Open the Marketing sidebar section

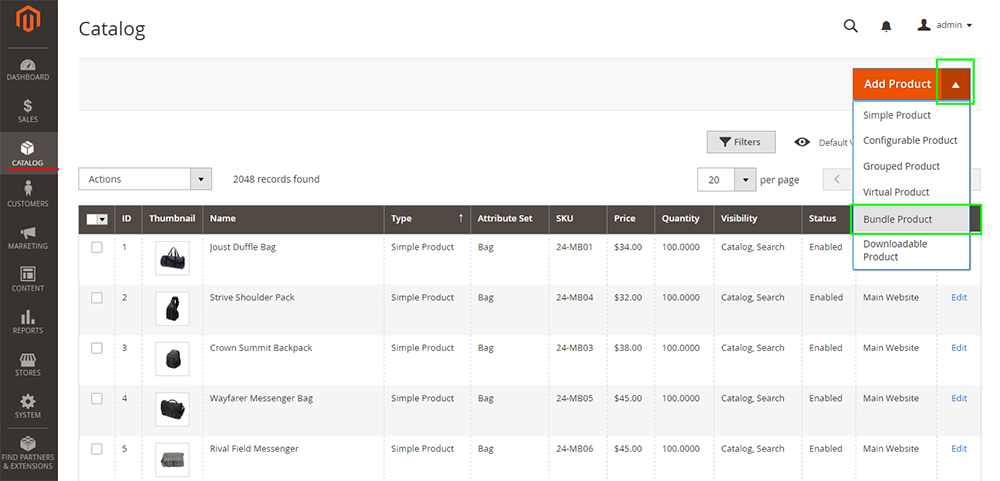tap(28, 237)
